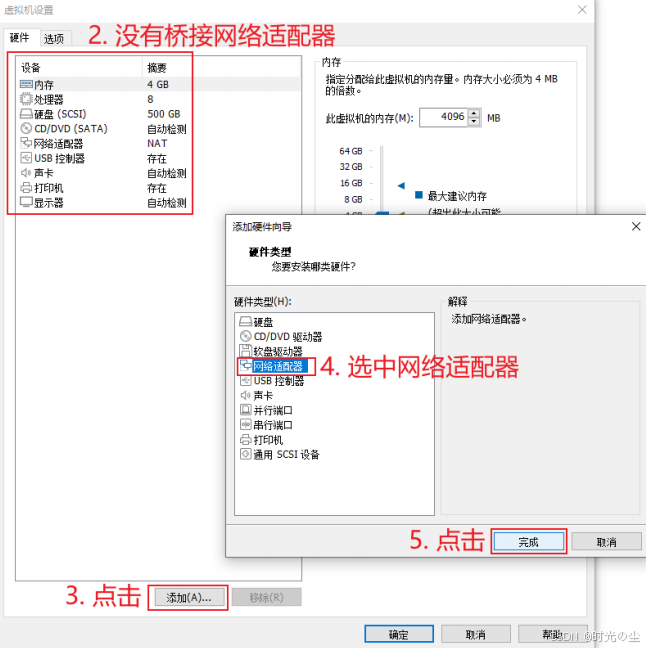Select the 内存 memory device icon
Viewport: 646px width, 648px height.
coord(26,84)
